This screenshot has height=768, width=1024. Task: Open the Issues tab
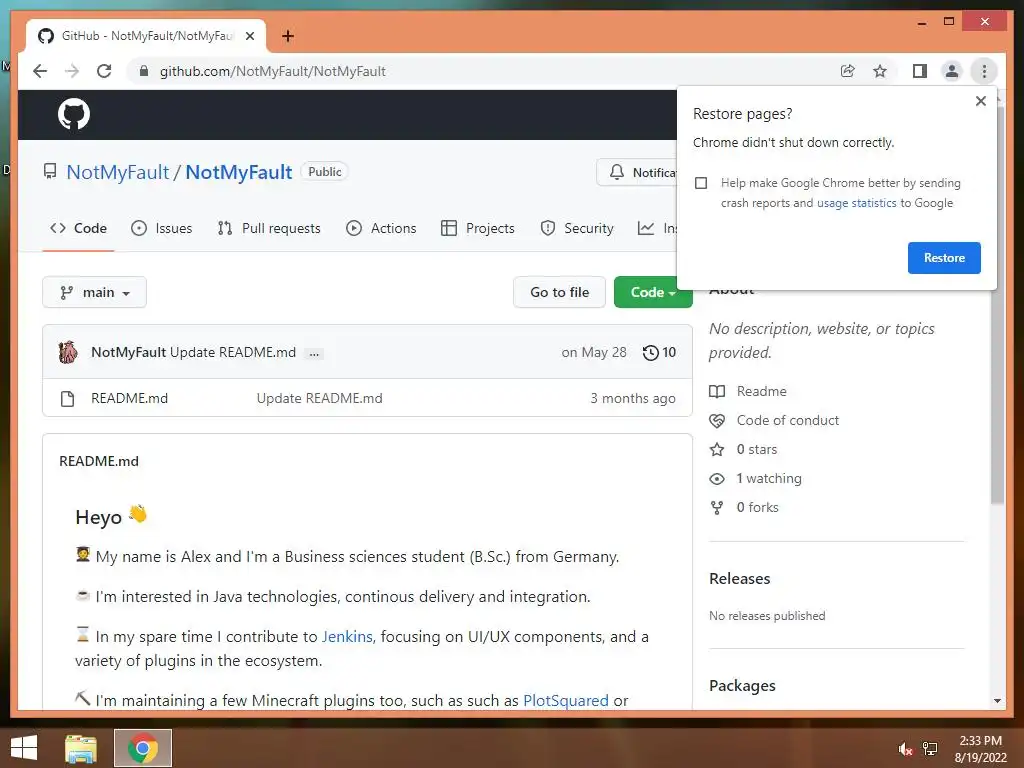tap(162, 229)
